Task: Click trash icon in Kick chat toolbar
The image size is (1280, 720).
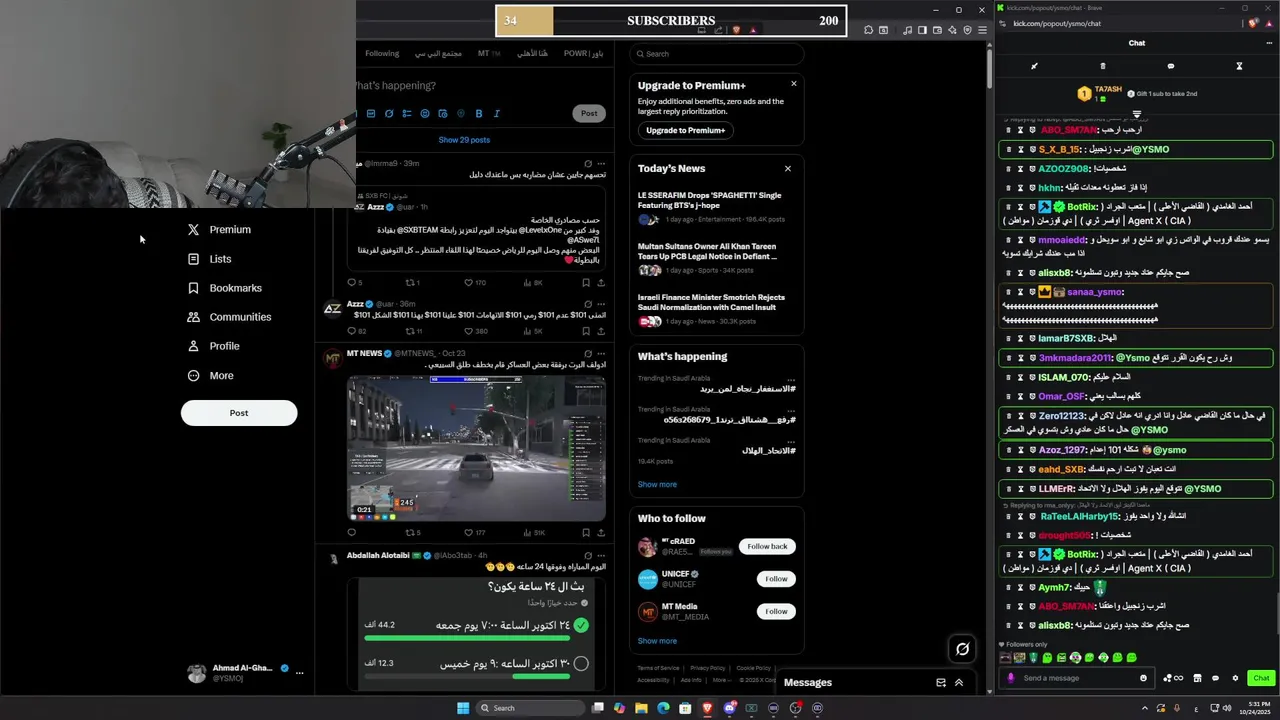Action: 1103,66
